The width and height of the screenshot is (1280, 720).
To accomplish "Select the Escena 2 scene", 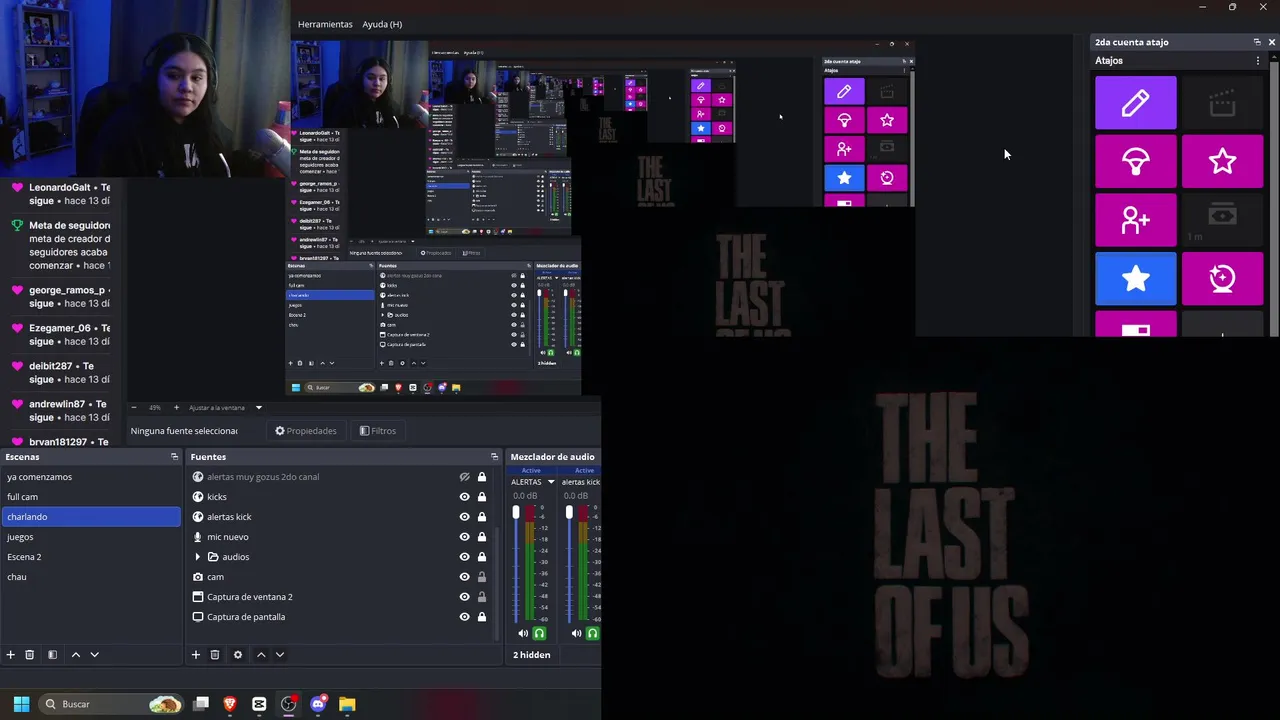I will (x=90, y=557).
